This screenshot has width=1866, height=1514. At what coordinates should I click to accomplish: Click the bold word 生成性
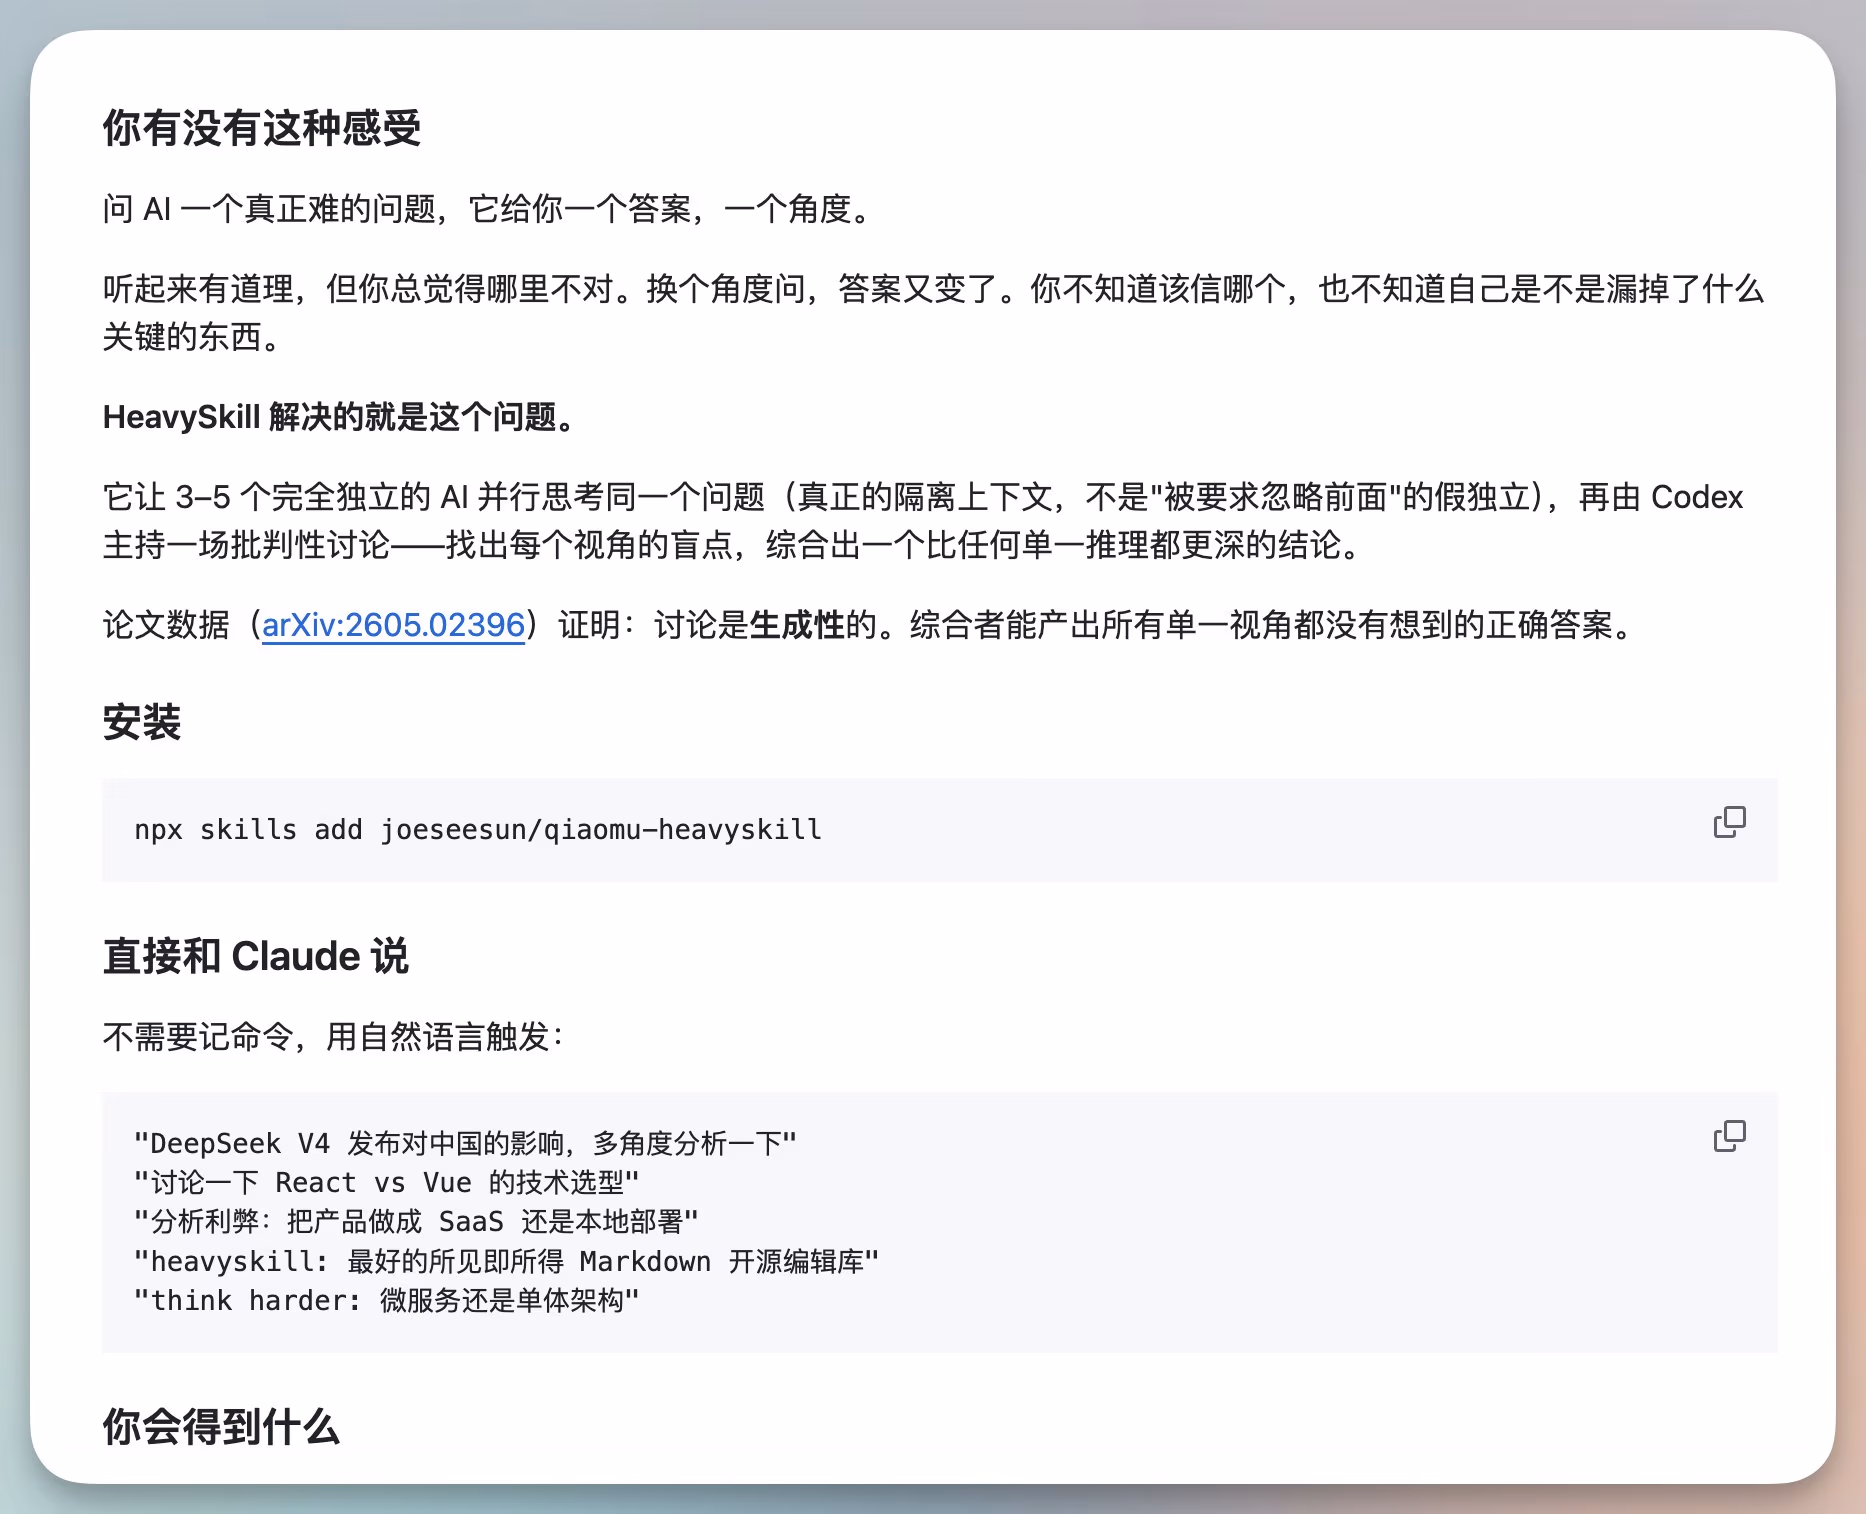(x=797, y=625)
